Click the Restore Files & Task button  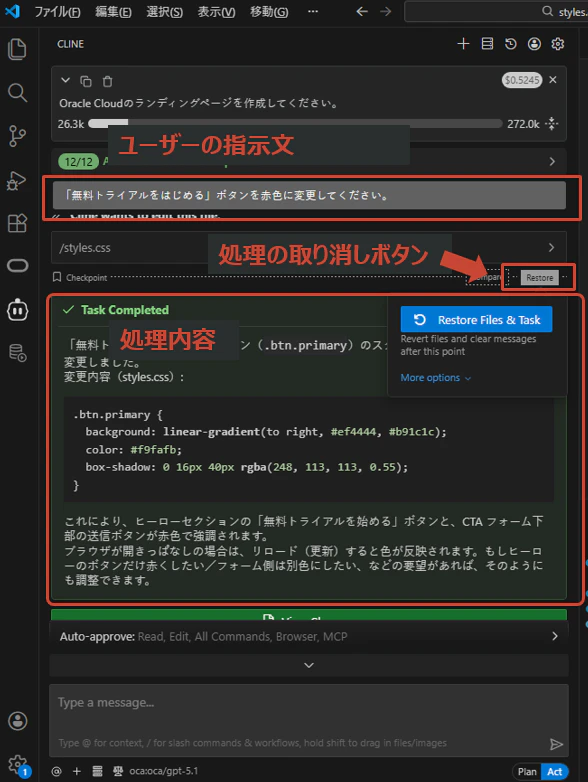476,319
